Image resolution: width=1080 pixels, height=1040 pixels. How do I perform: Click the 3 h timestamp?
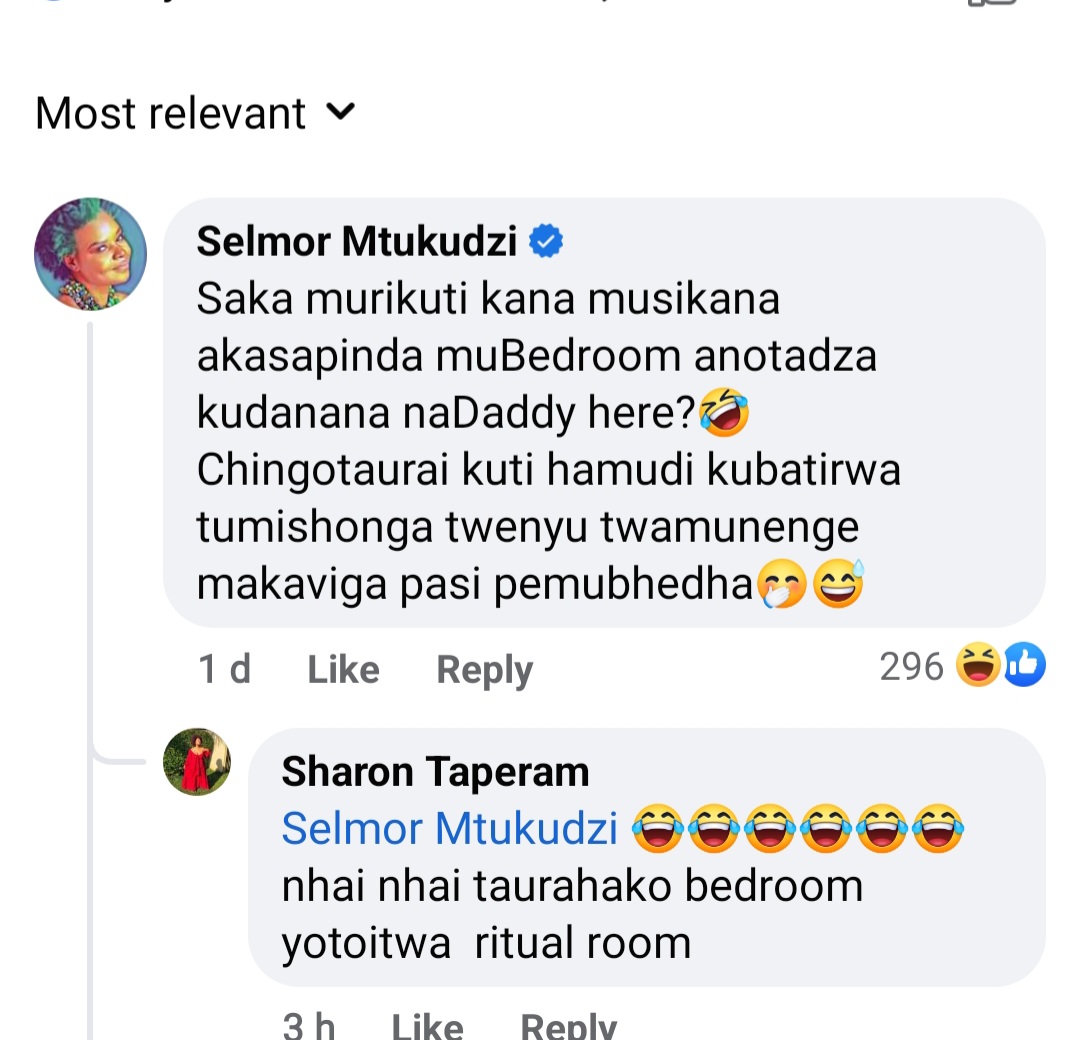point(309,1026)
